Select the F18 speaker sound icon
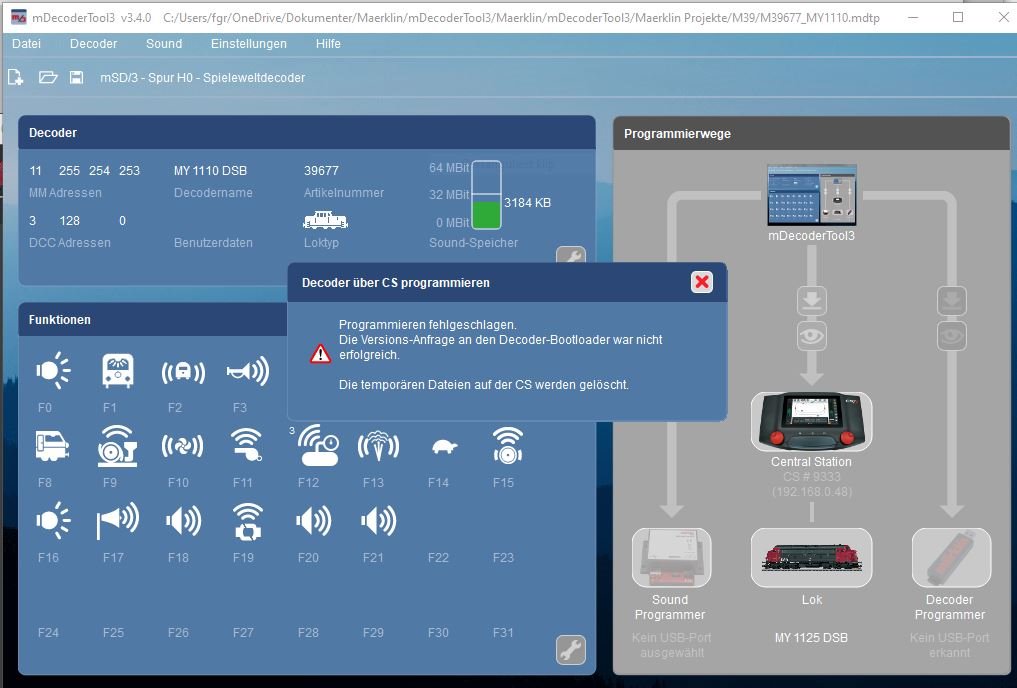Screen dimensions: 1017x688 point(184,521)
